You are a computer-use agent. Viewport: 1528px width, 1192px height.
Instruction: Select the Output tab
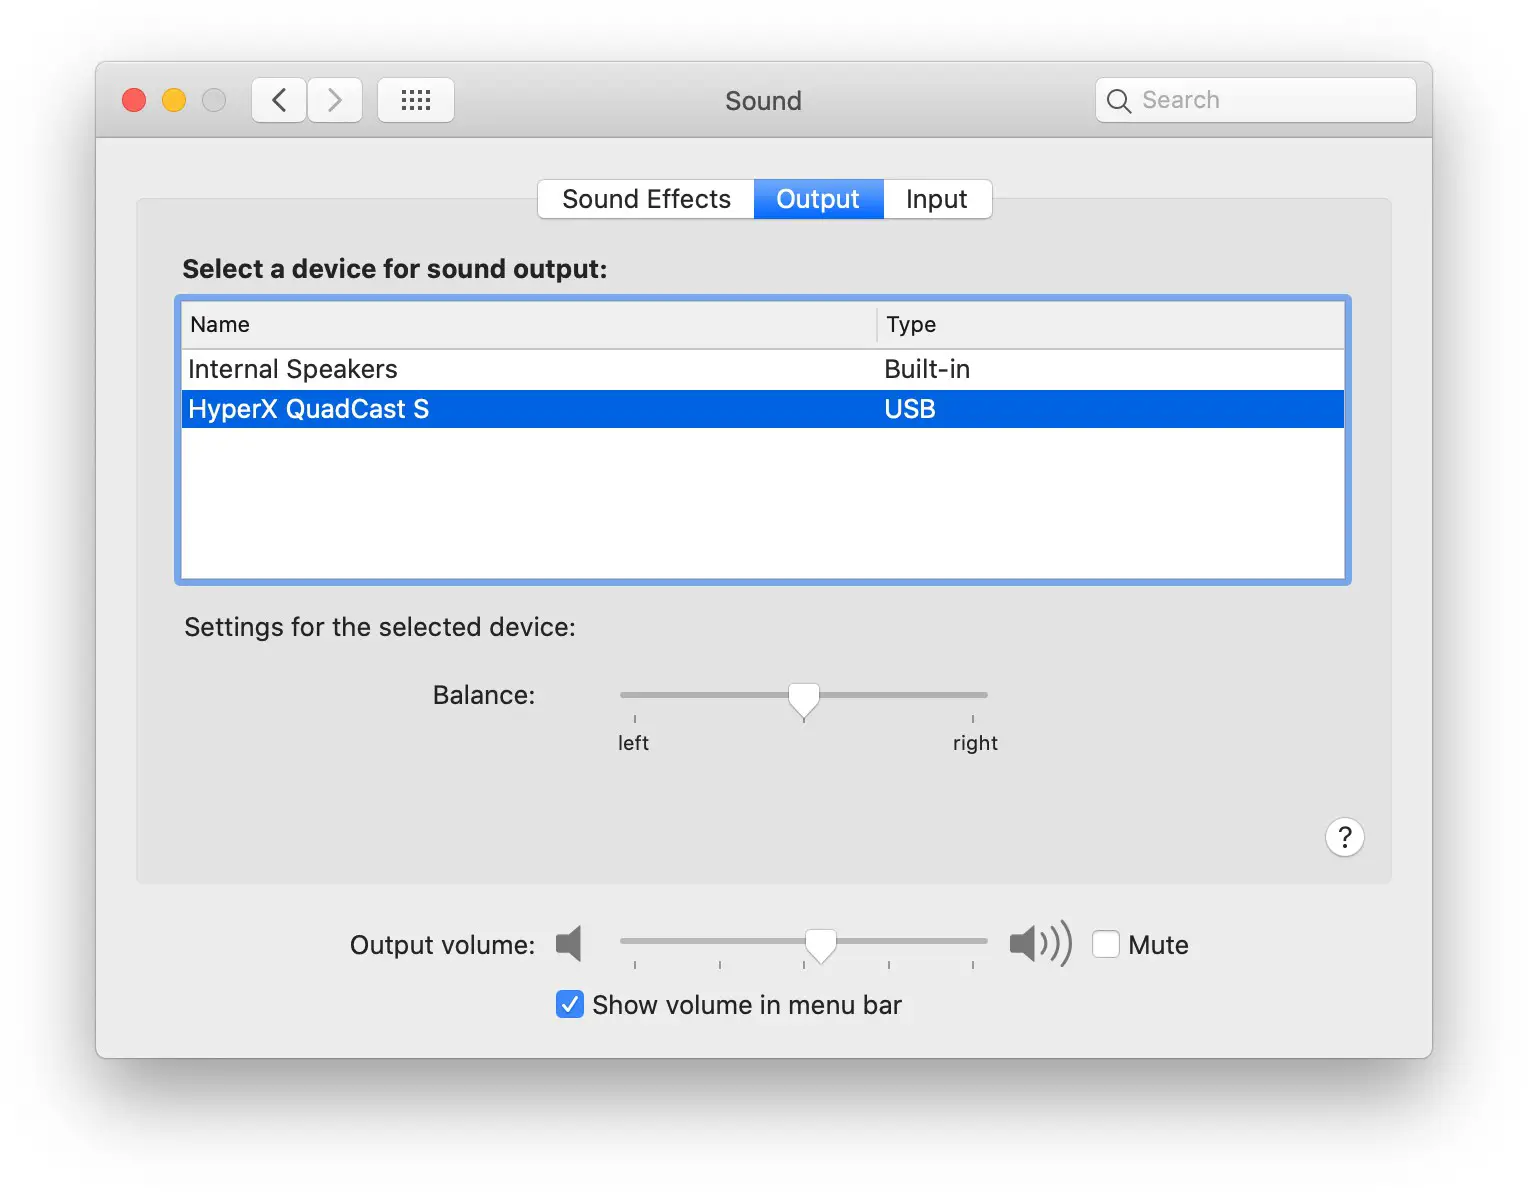click(818, 199)
